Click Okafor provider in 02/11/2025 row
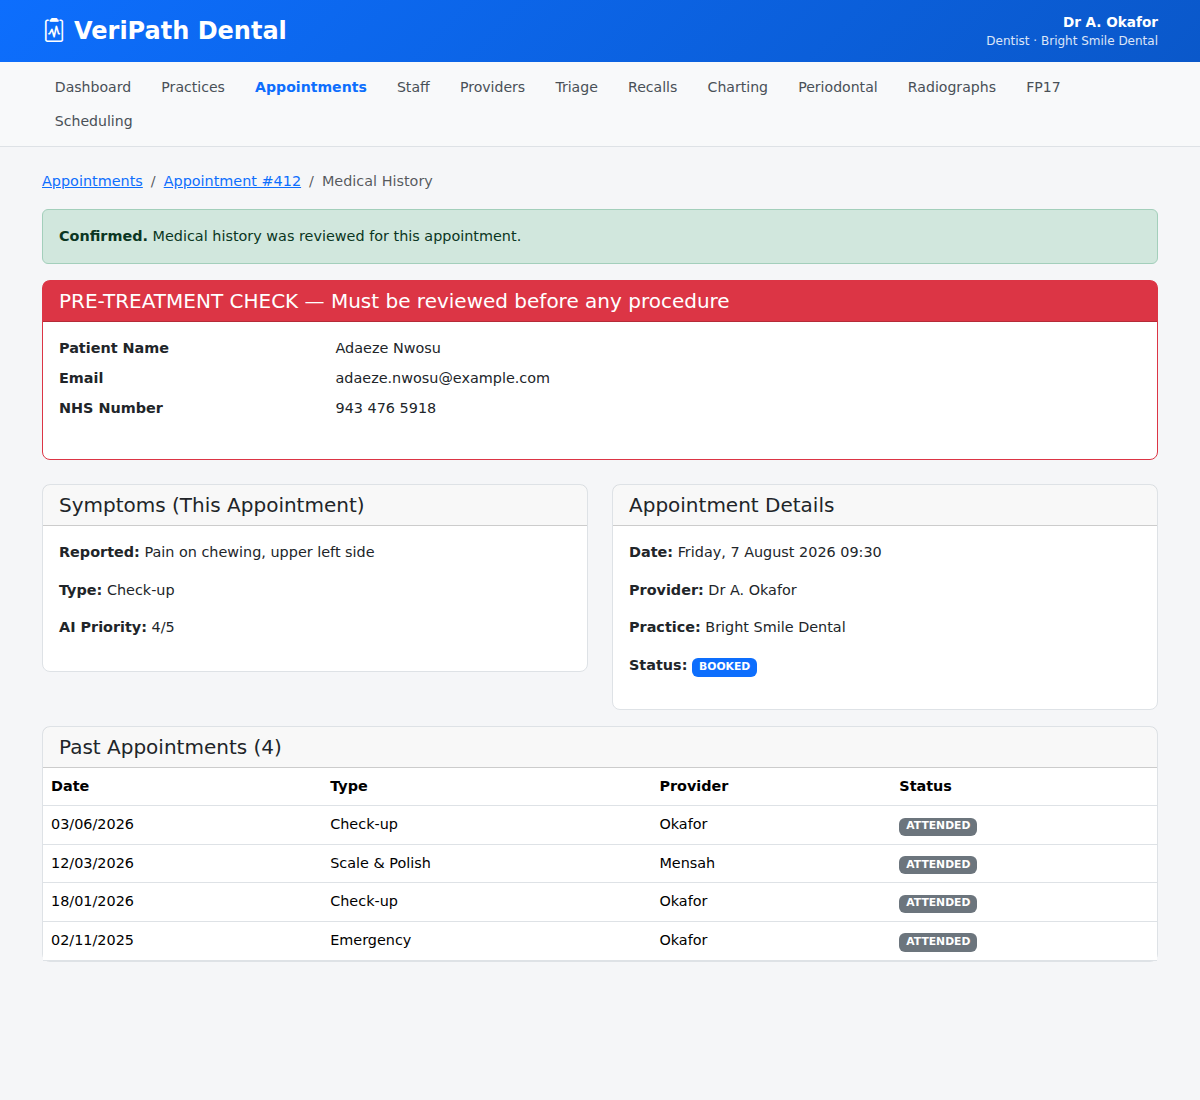The height and width of the screenshot is (1100, 1200). tap(683, 940)
